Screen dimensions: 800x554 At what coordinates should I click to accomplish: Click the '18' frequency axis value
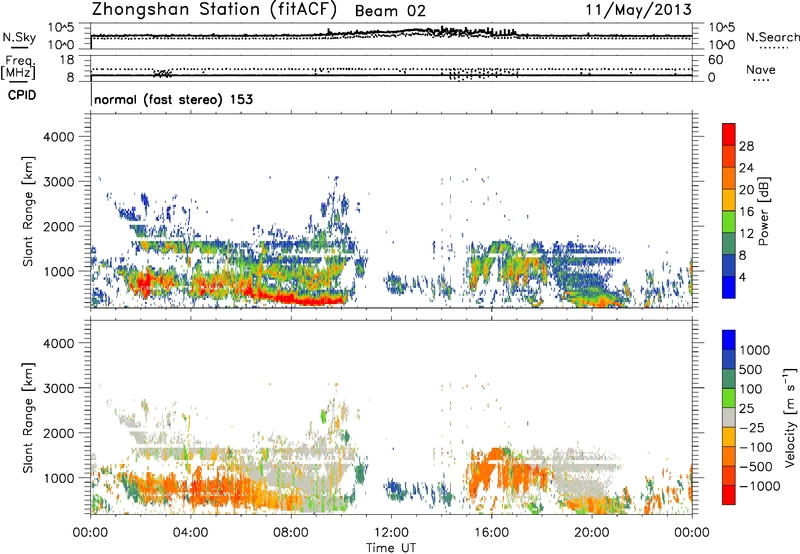pos(67,60)
